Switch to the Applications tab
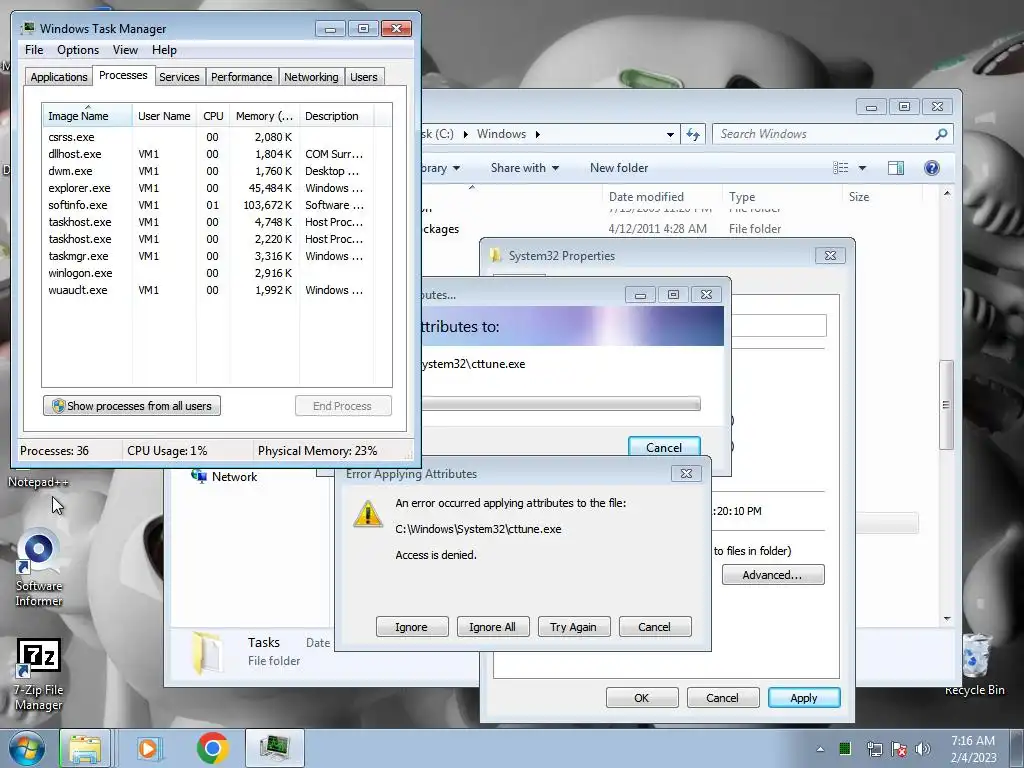The image size is (1024, 768). coord(59,77)
